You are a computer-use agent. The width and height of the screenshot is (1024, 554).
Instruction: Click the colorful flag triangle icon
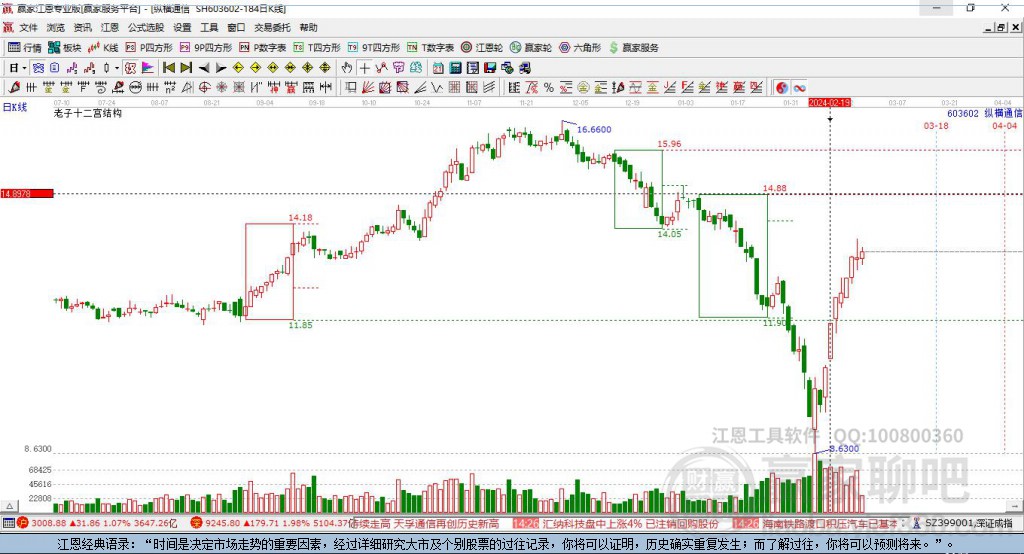(148, 68)
